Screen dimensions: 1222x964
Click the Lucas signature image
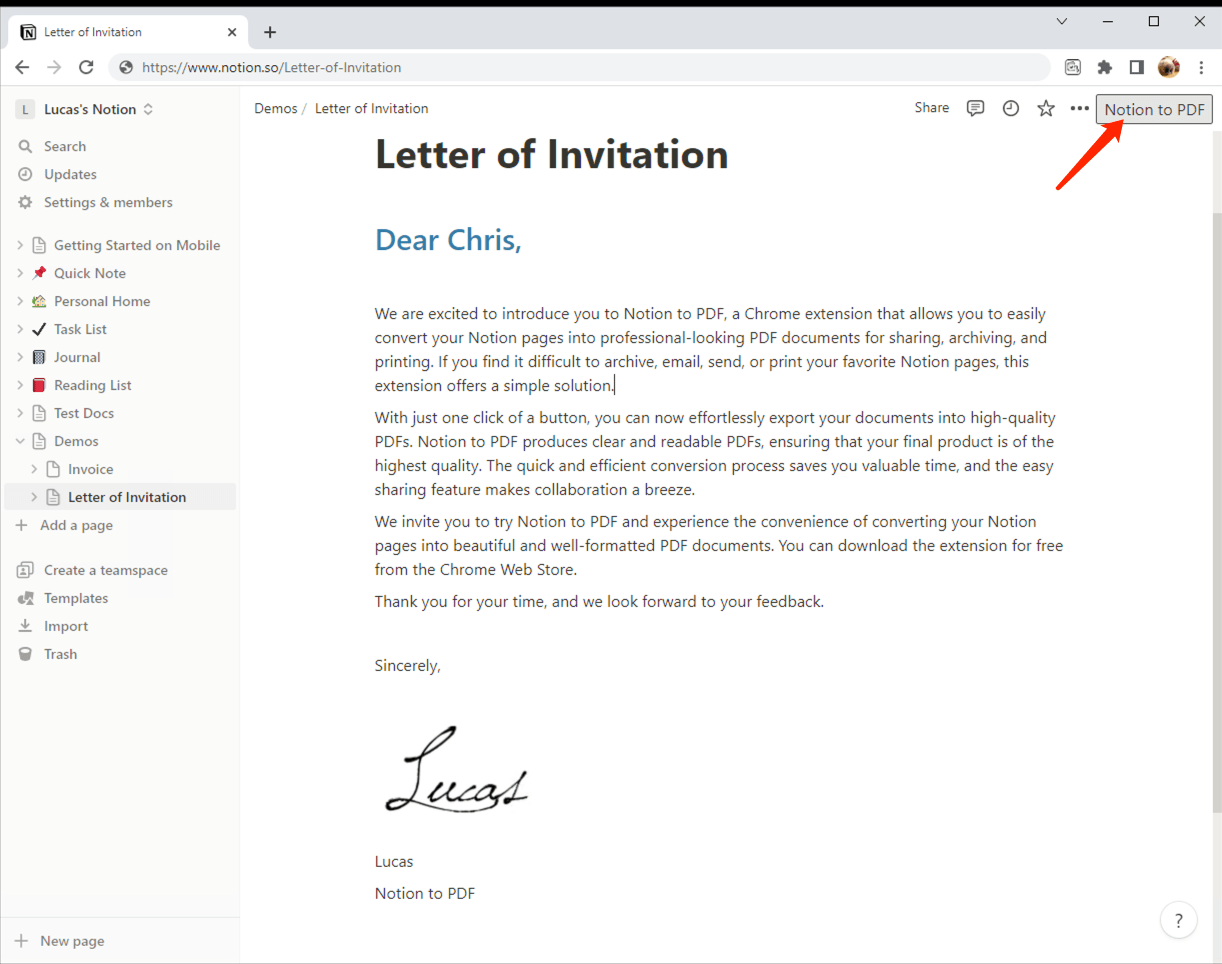456,768
